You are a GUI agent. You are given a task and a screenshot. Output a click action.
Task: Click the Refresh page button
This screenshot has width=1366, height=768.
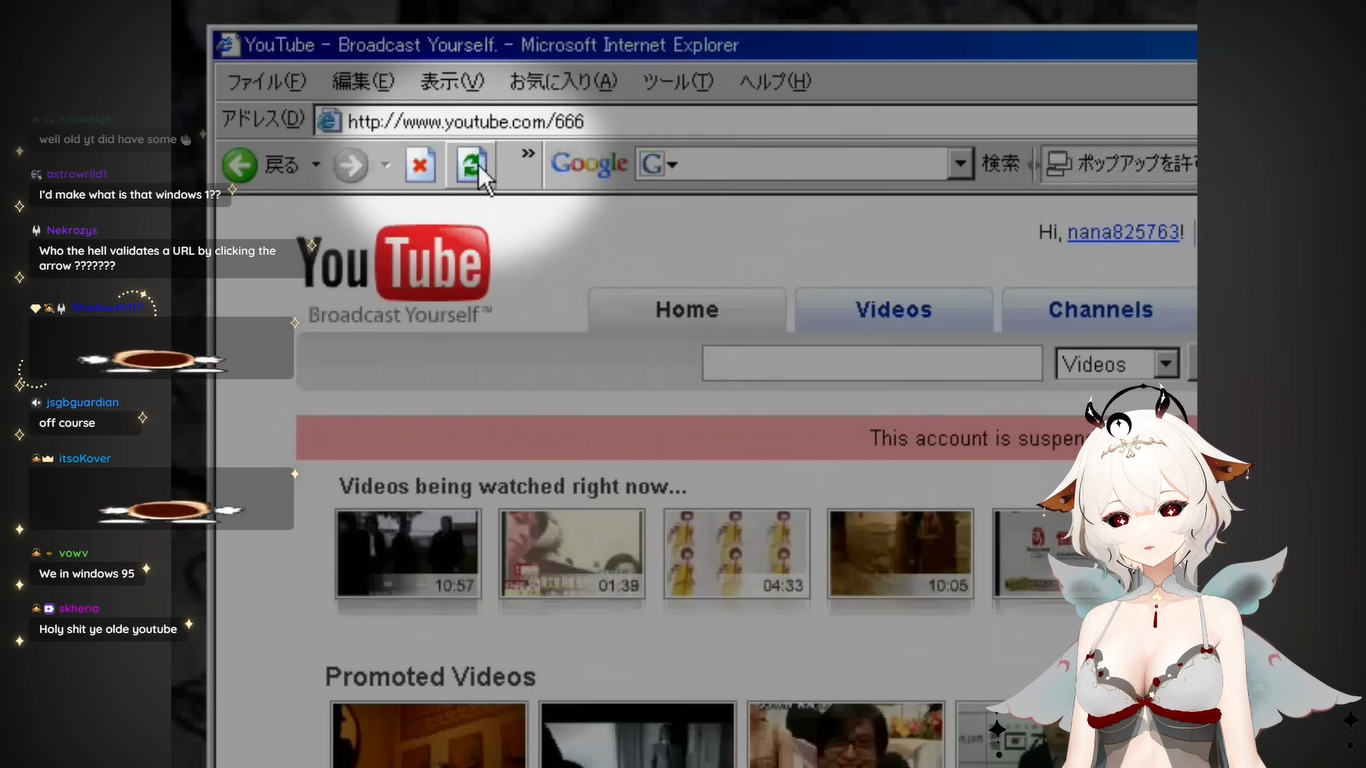coord(472,165)
